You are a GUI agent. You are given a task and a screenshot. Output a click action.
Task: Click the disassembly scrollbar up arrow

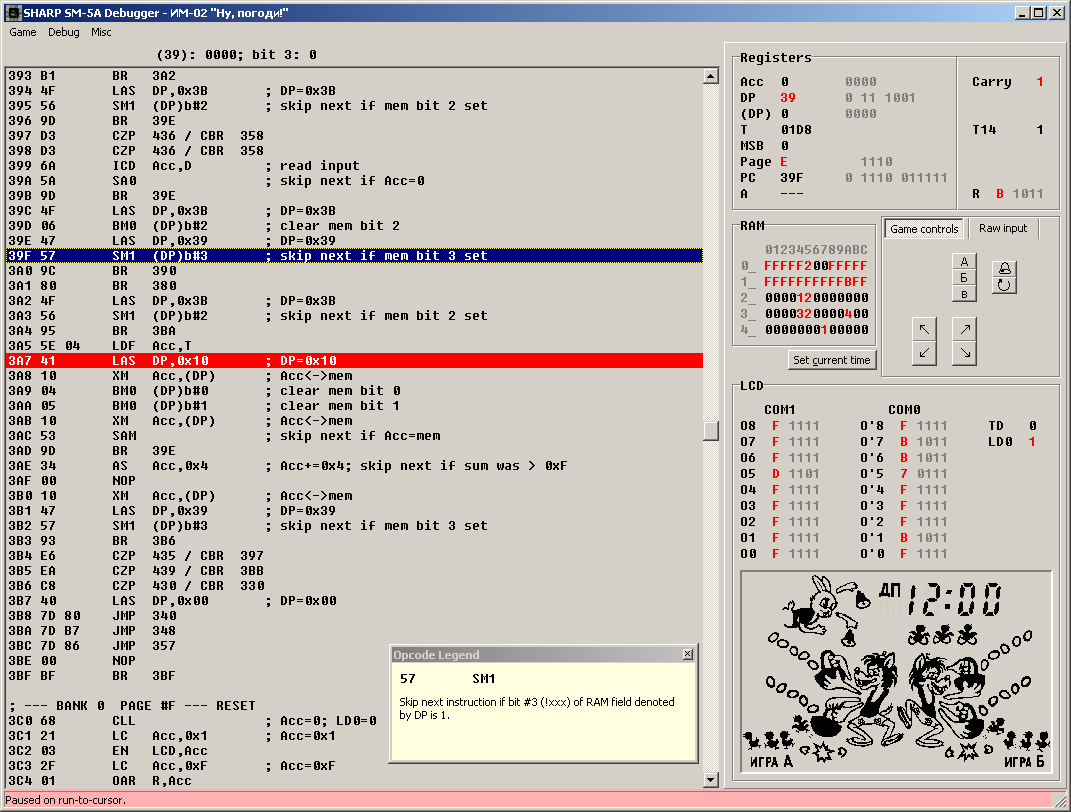[x=710, y=76]
